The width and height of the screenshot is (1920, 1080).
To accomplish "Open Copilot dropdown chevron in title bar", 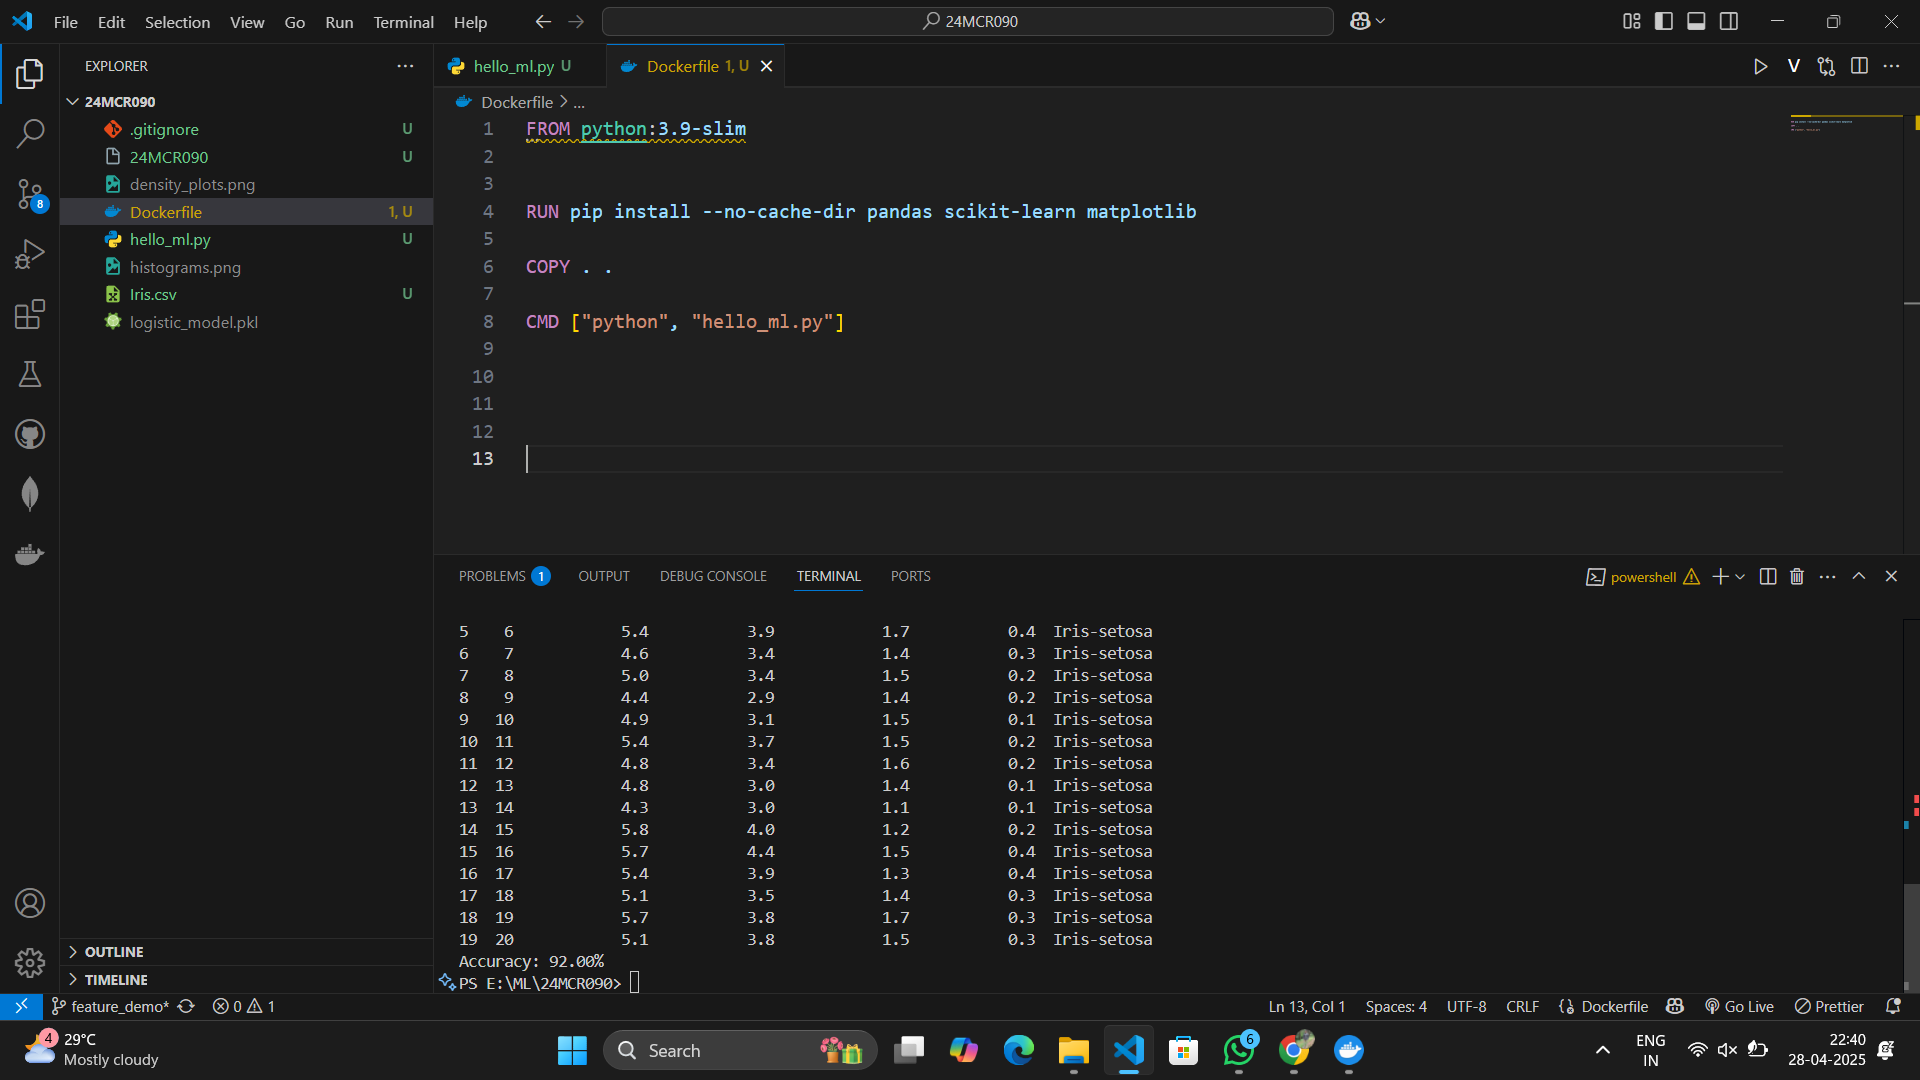I will (x=1381, y=21).
